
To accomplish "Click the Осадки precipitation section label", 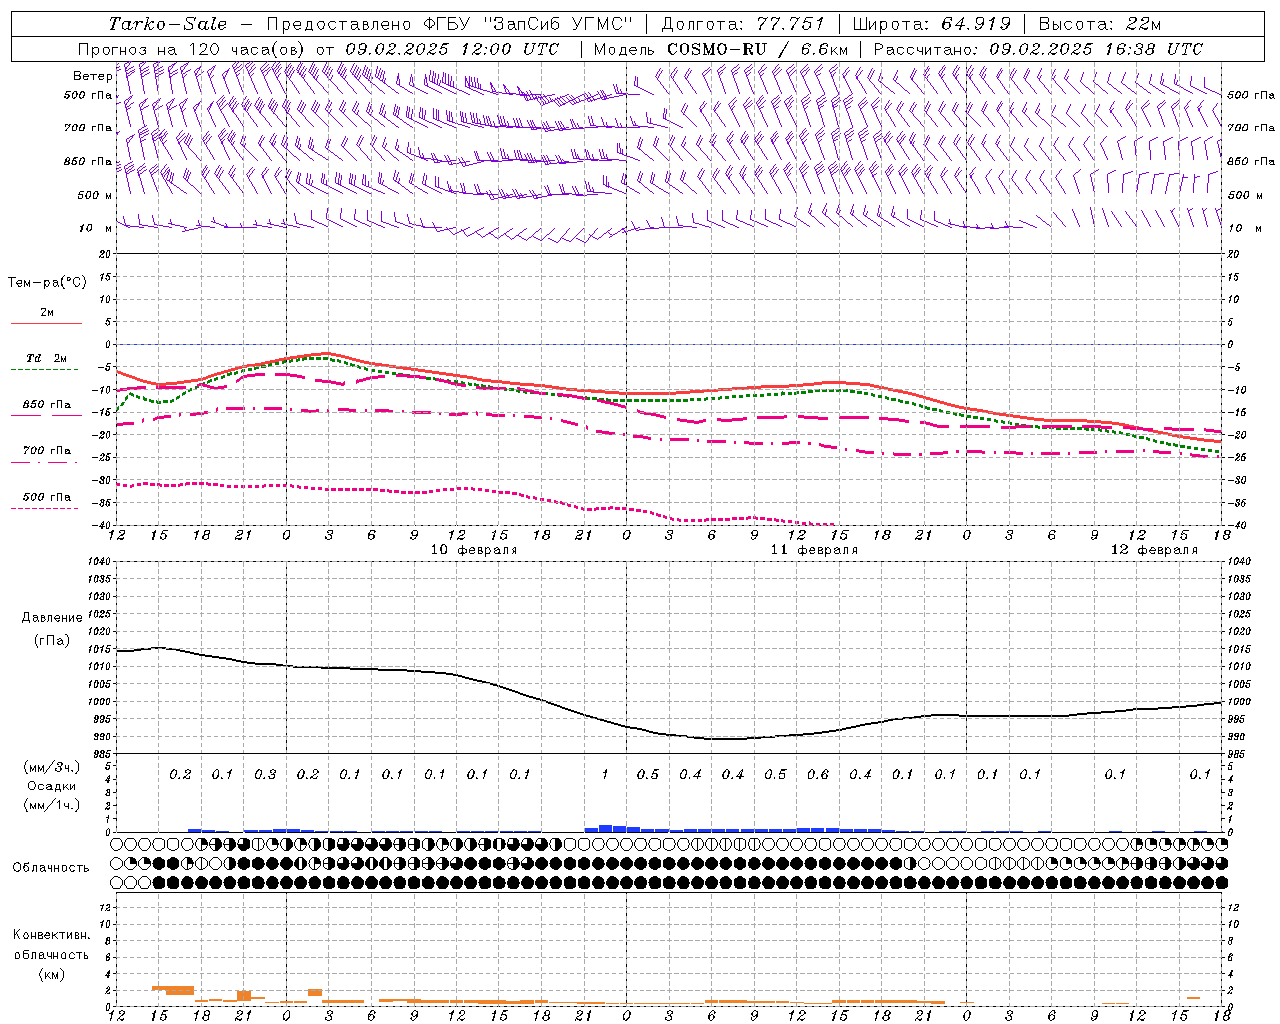I will click(52, 786).
